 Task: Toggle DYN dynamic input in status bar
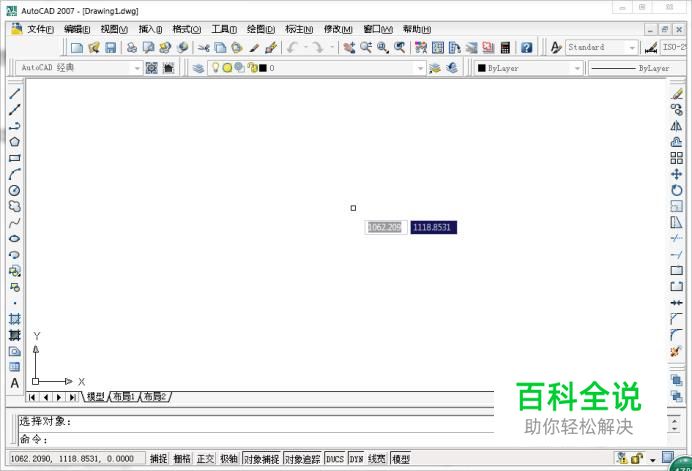[x=356, y=459]
